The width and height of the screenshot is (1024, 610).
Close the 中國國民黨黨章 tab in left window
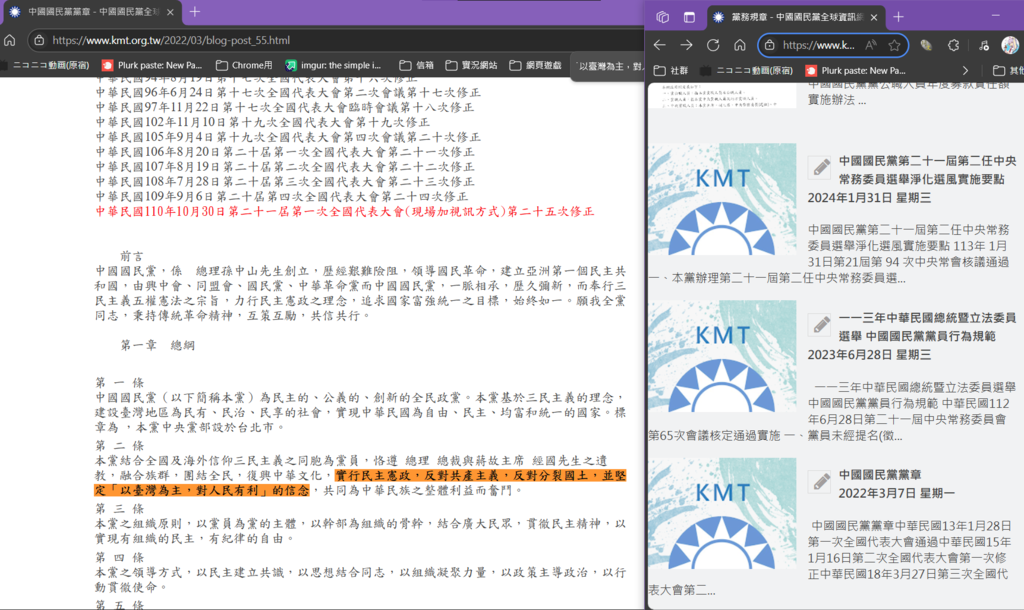coord(170,12)
